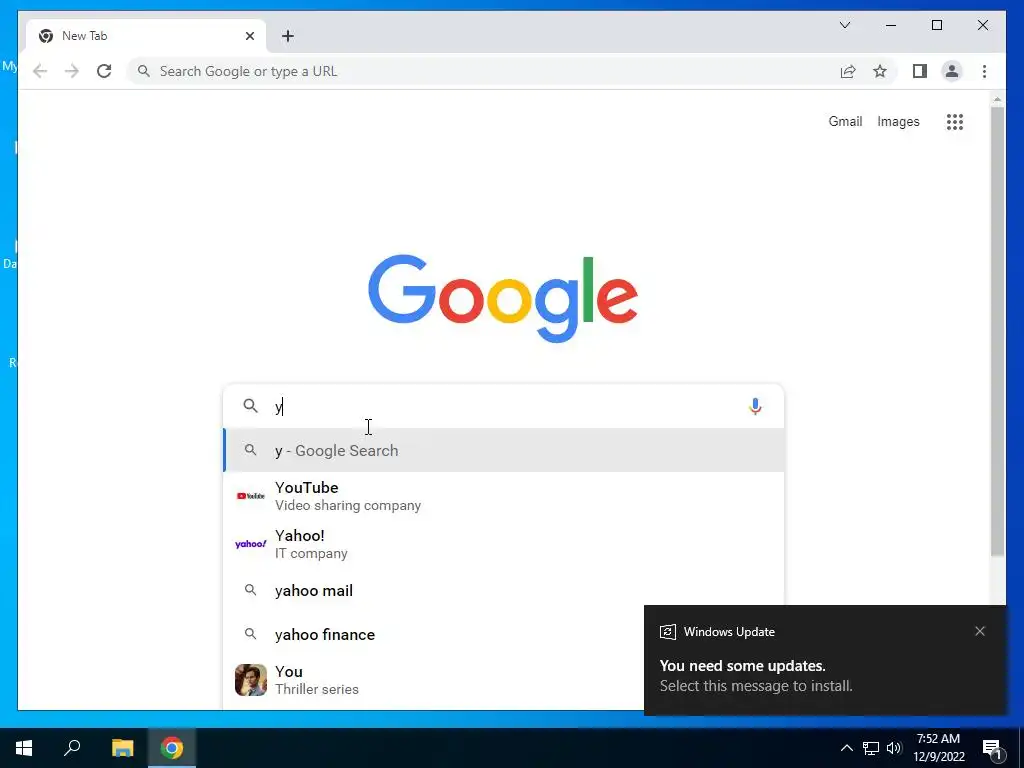Click the Chrome taskbar icon
Viewport: 1024px width, 768px height.
click(x=172, y=748)
